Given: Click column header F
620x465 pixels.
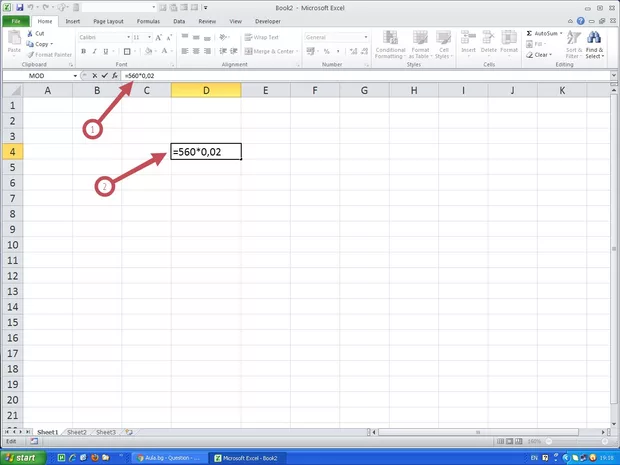Looking at the screenshot, I should point(315,91).
